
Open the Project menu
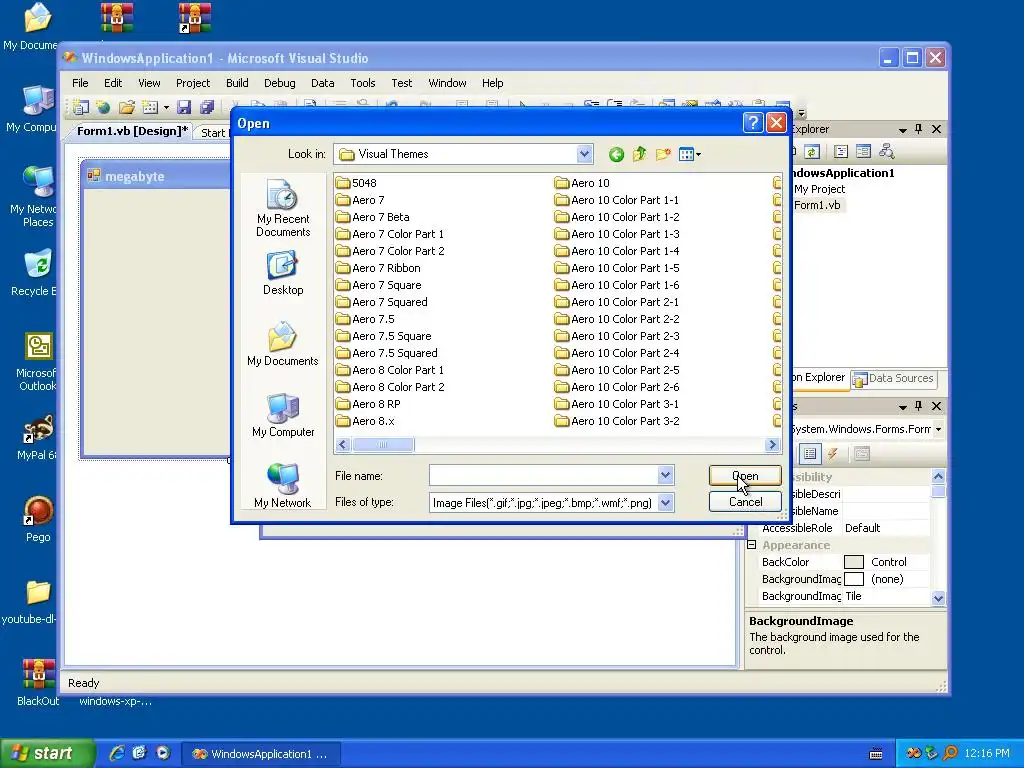pos(193,83)
